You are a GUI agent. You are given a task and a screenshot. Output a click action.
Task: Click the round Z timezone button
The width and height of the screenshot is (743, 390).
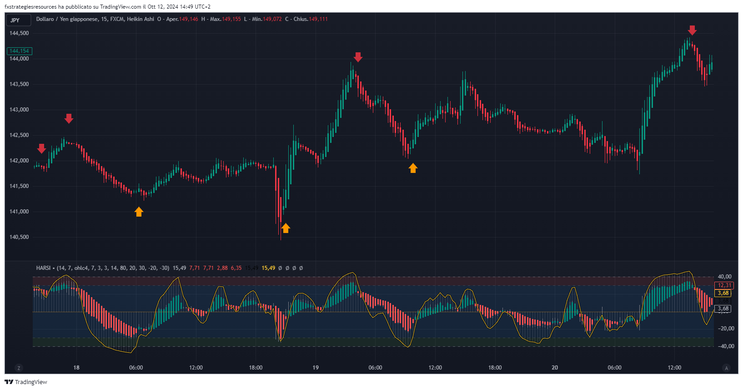point(18,368)
